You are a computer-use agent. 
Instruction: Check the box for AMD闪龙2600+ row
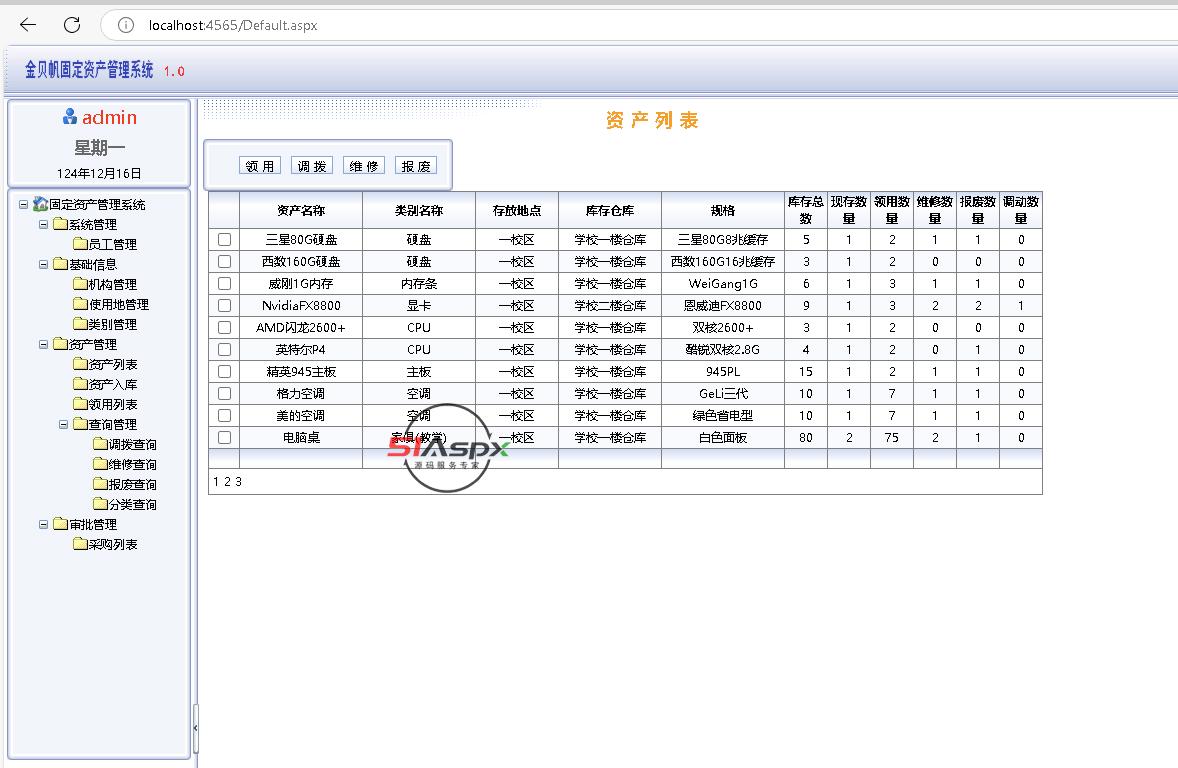[224, 328]
